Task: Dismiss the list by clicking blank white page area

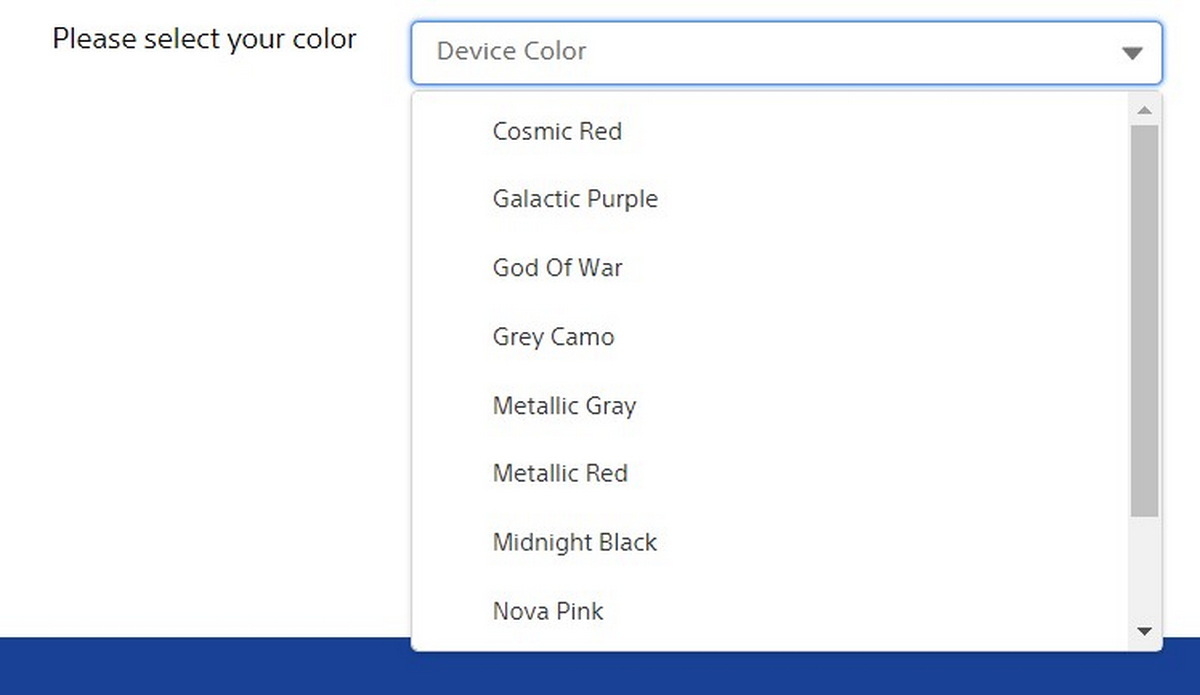Action: point(200,350)
